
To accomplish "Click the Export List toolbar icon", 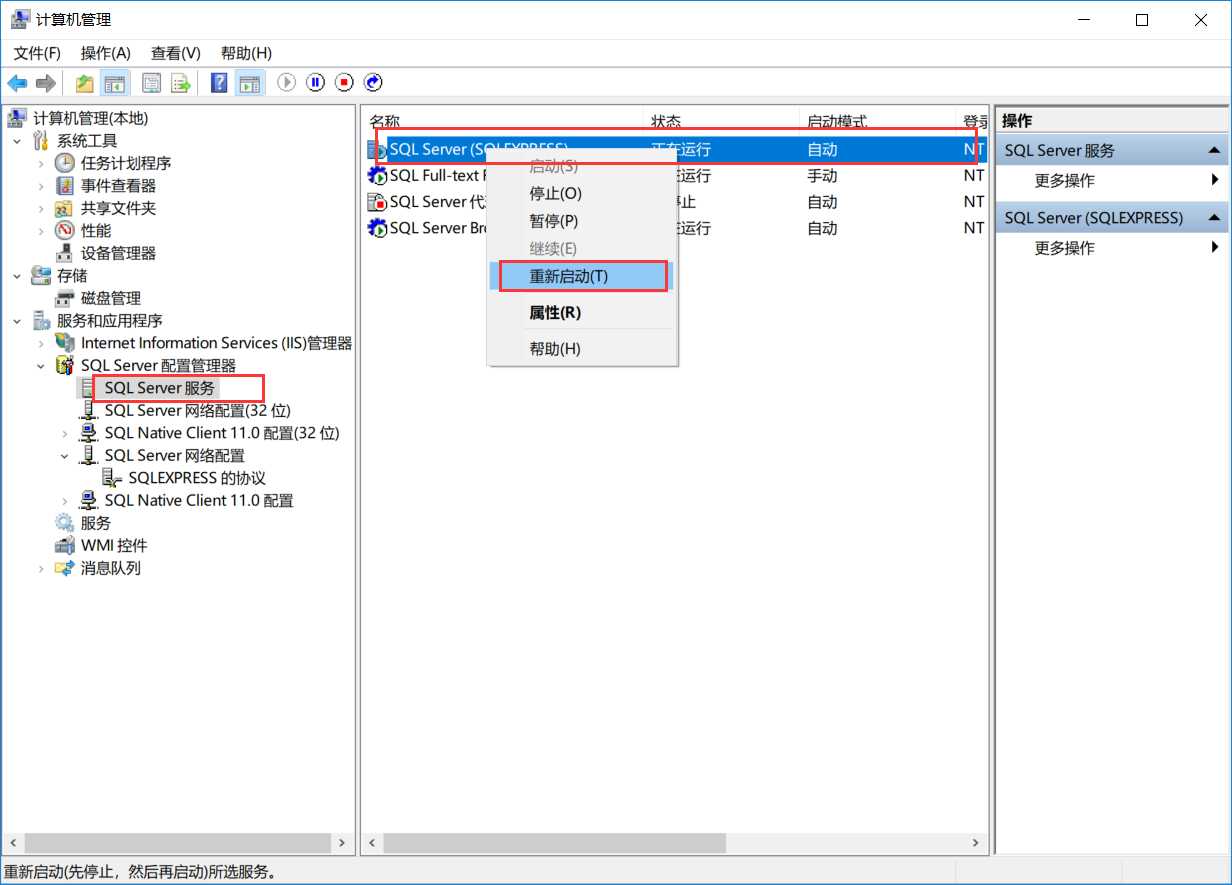I will pos(181,83).
